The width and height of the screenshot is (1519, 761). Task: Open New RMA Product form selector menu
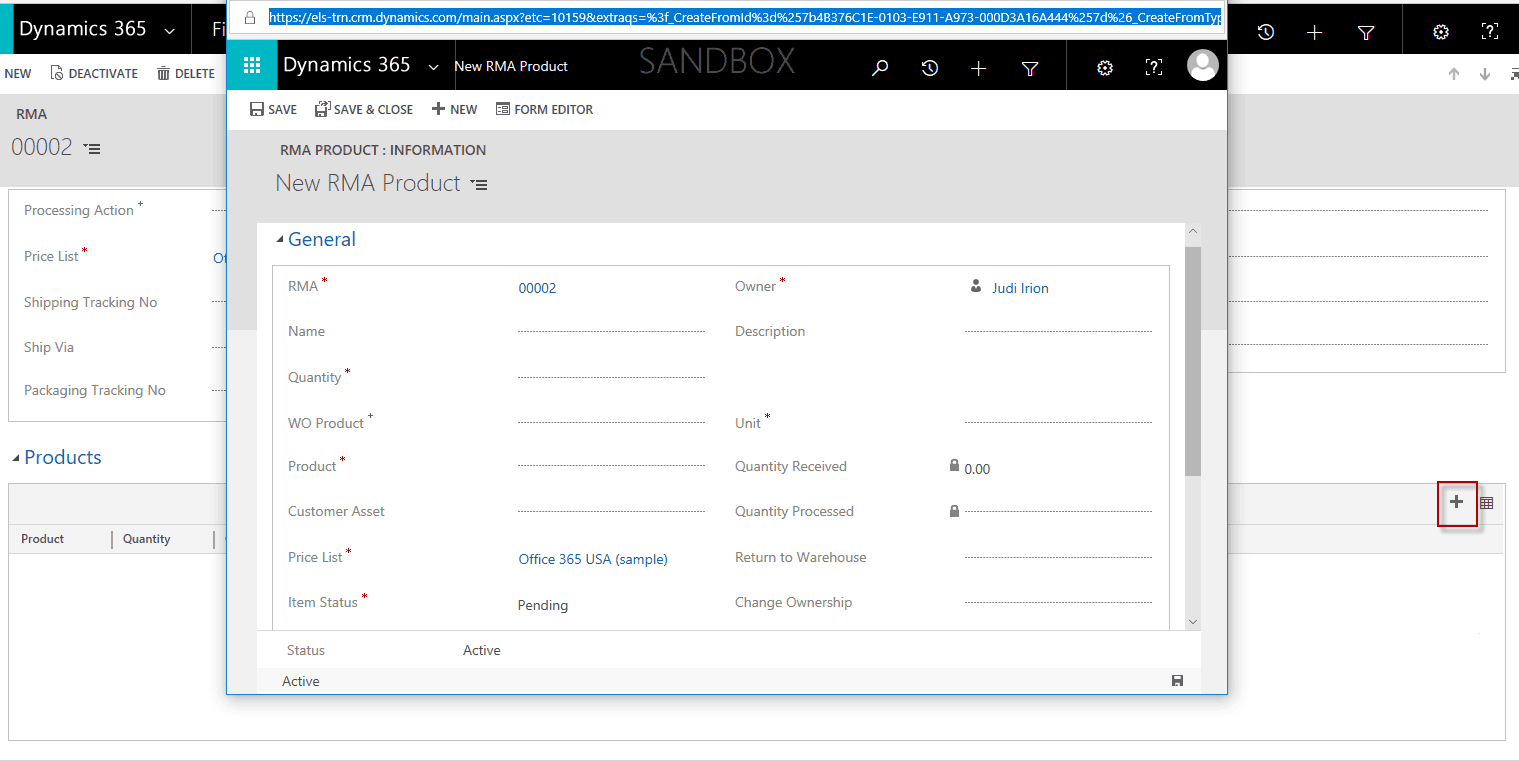pyautogui.click(x=479, y=185)
